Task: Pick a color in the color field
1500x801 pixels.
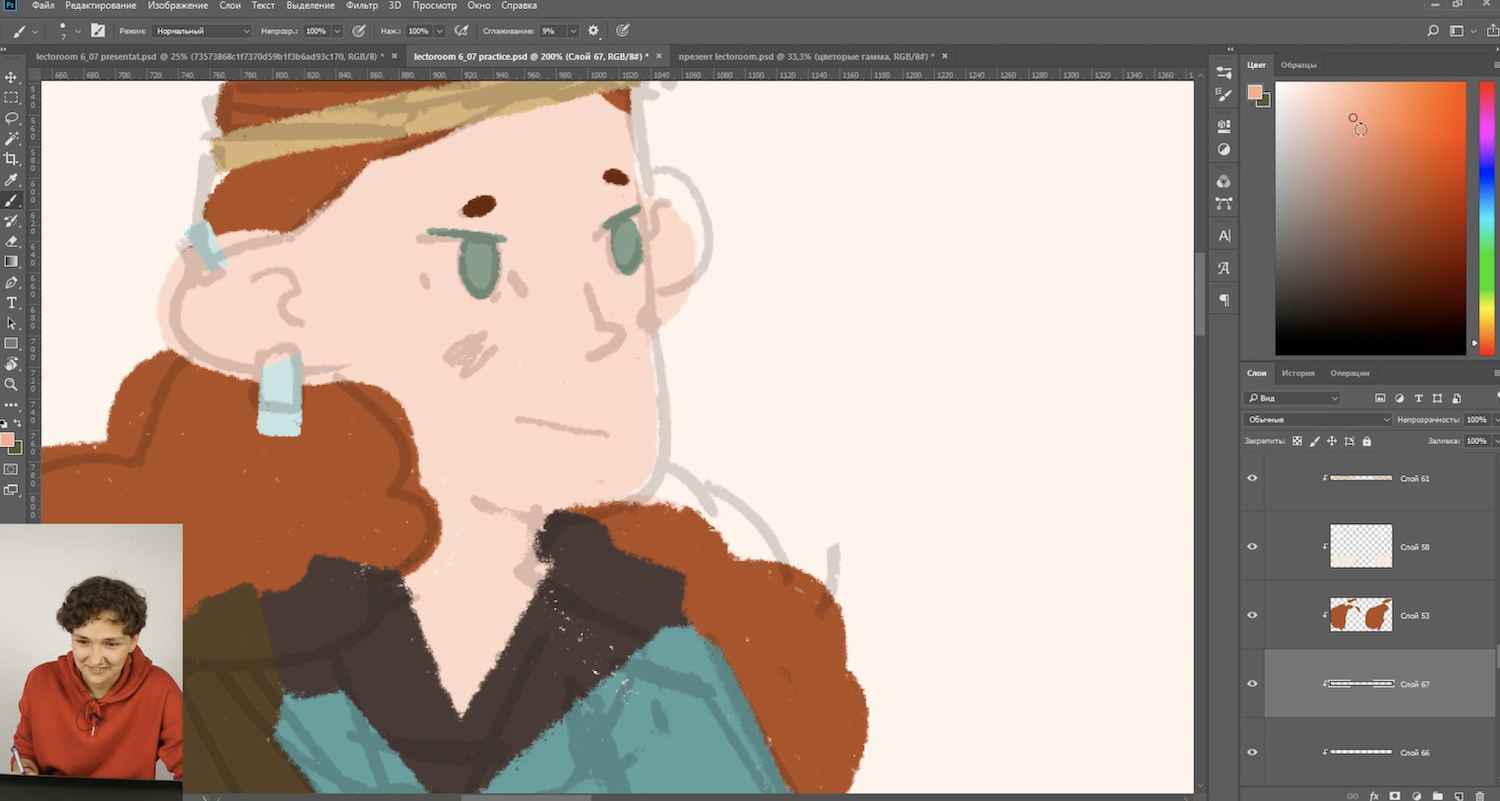Action: (x=1370, y=218)
